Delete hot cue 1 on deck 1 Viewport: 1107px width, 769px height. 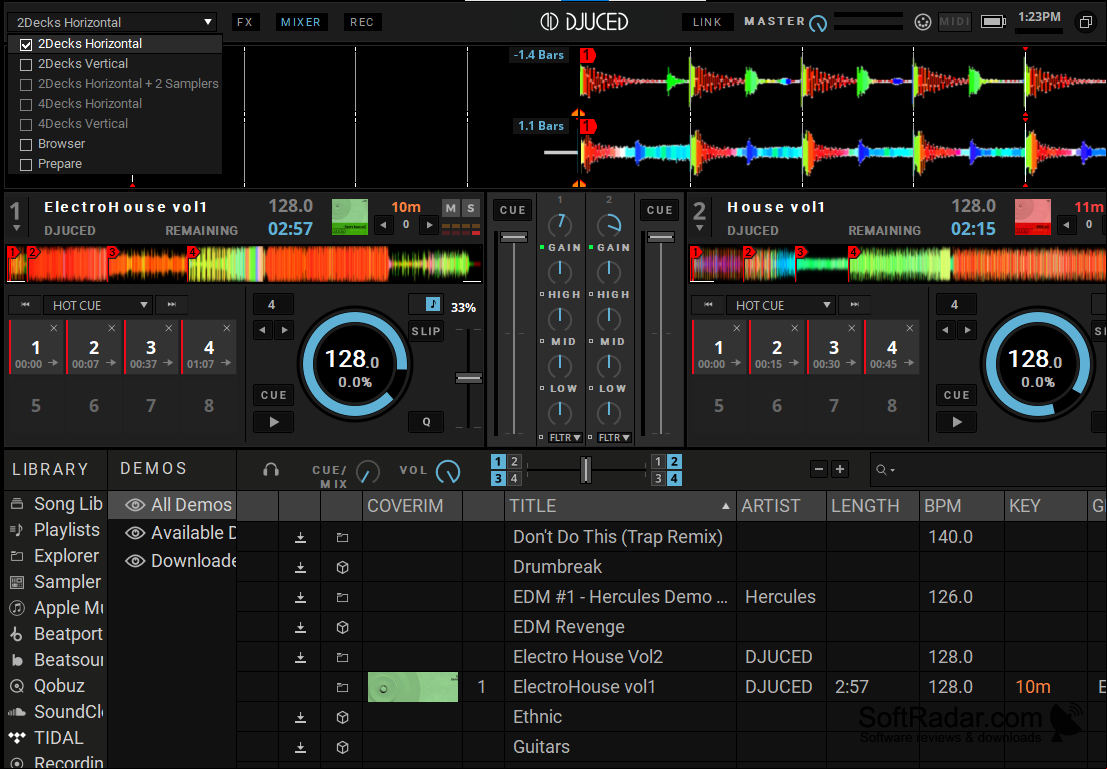tap(54, 328)
